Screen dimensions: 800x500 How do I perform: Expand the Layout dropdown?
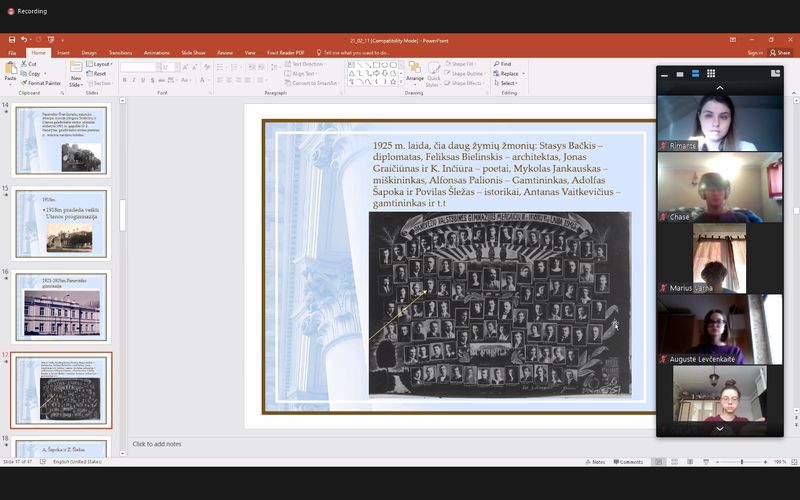(101, 63)
